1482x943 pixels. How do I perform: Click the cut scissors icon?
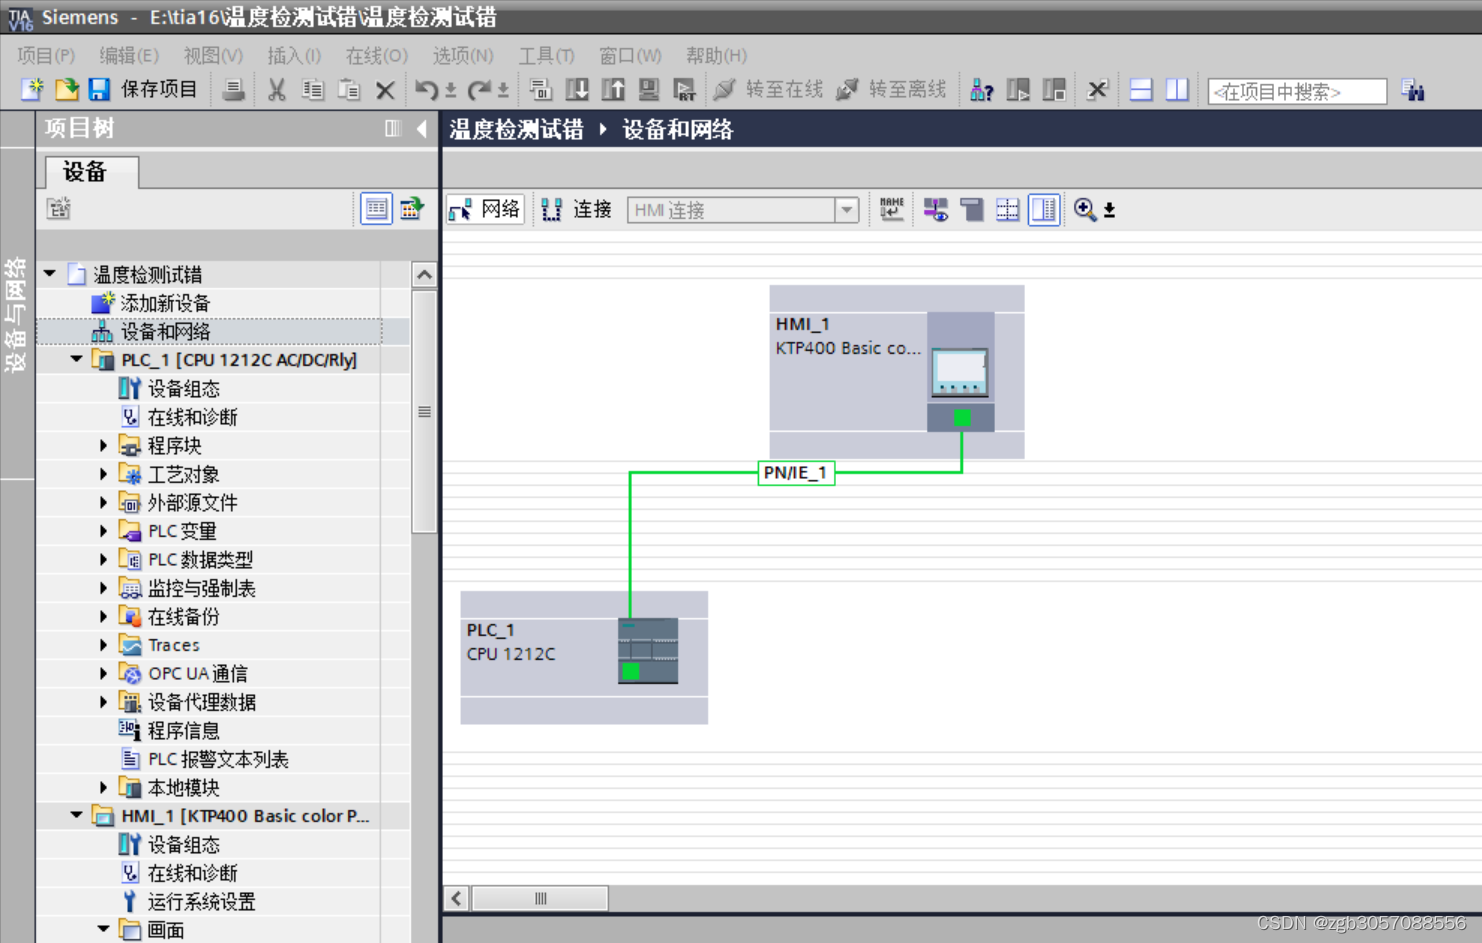tap(277, 90)
